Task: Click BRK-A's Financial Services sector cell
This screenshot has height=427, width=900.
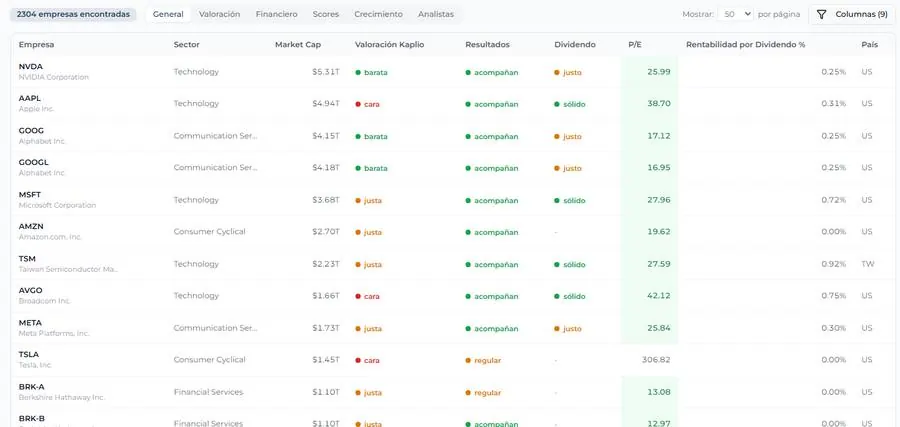Action: coord(208,392)
